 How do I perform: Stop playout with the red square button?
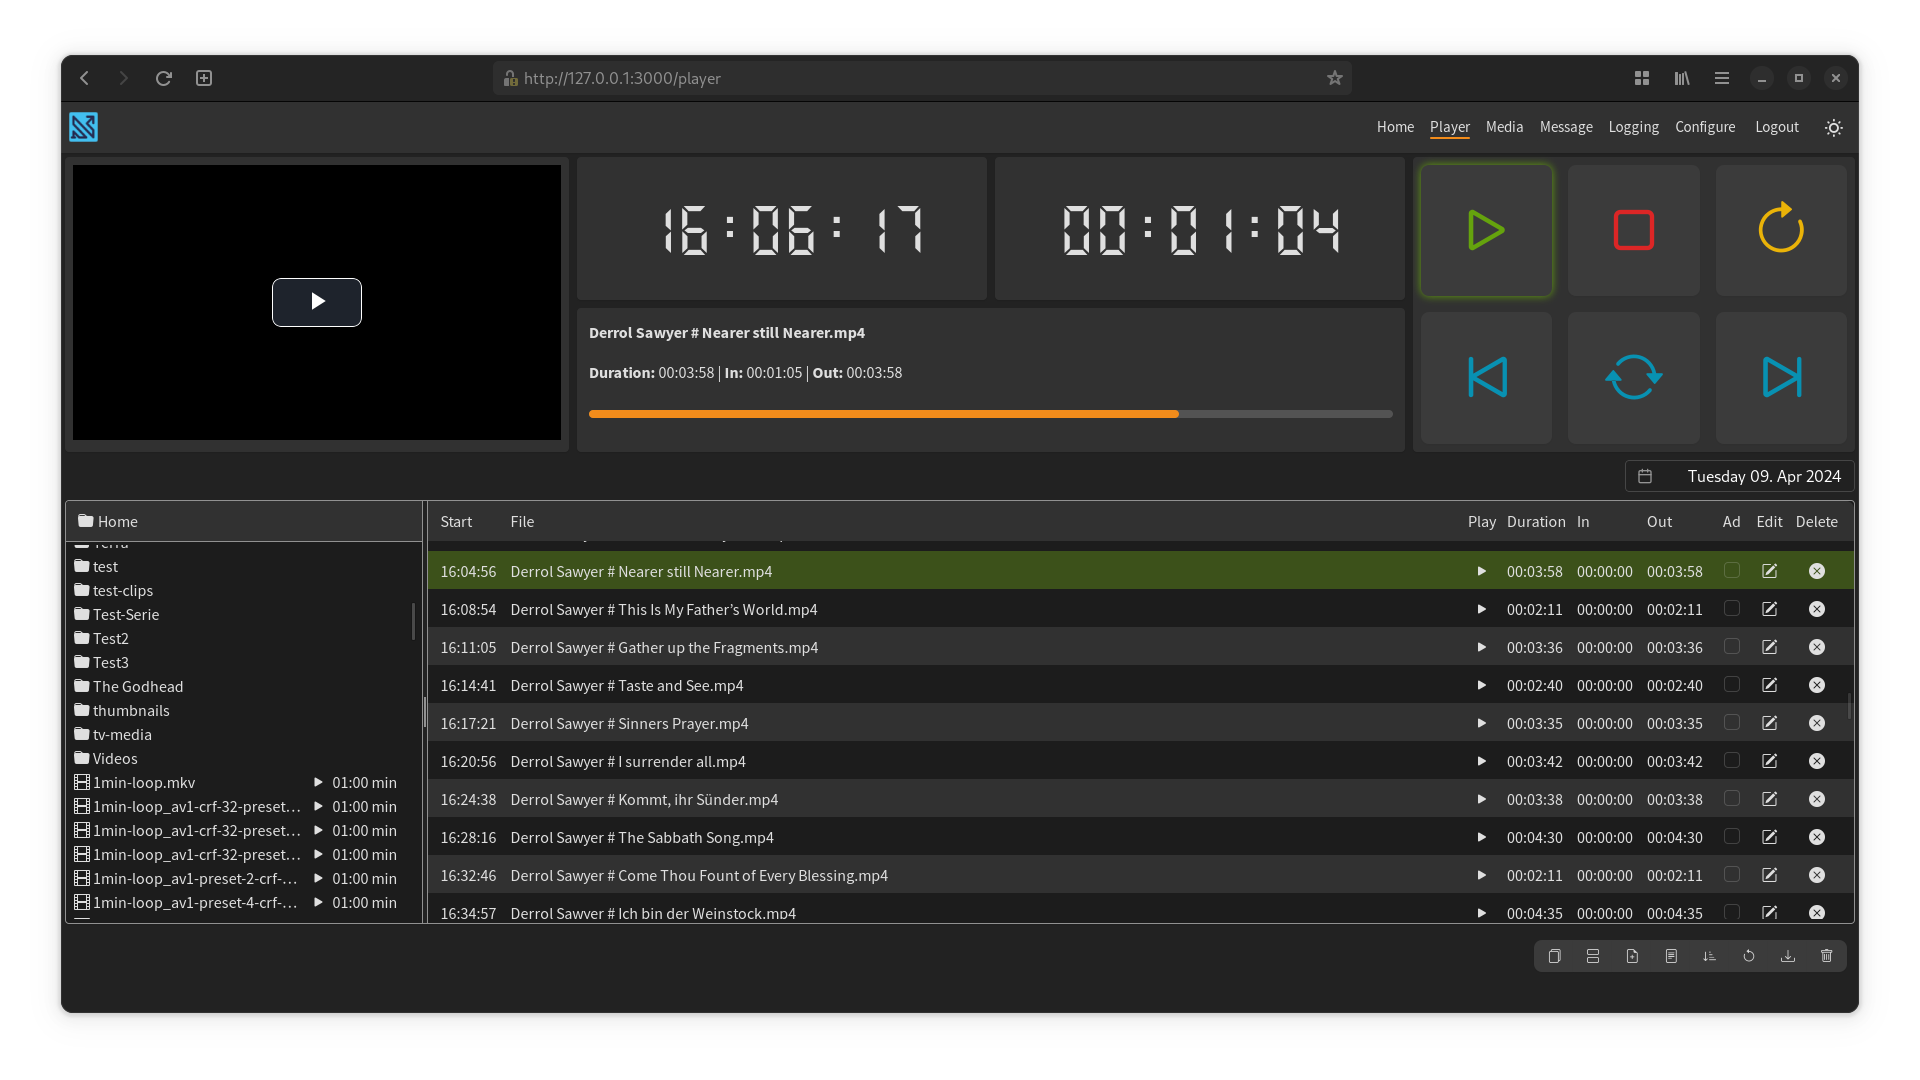click(1633, 230)
